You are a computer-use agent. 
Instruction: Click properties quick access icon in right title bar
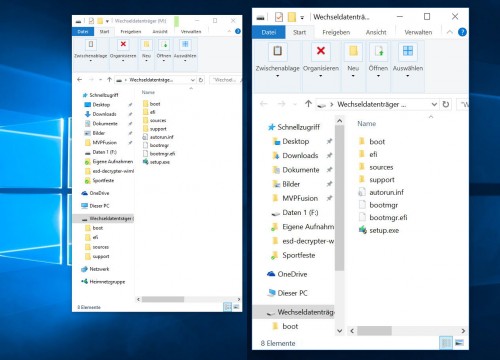click(x=279, y=17)
